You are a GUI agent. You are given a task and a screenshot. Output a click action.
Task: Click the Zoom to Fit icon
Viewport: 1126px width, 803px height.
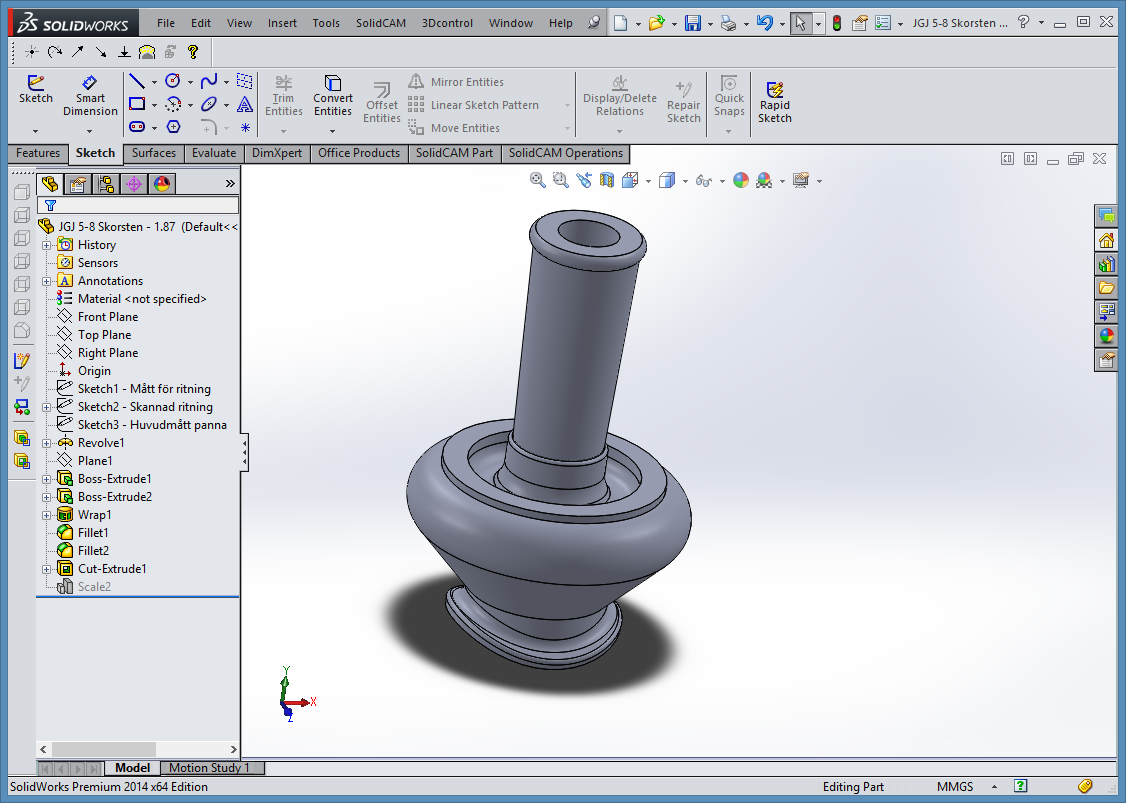click(x=537, y=180)
